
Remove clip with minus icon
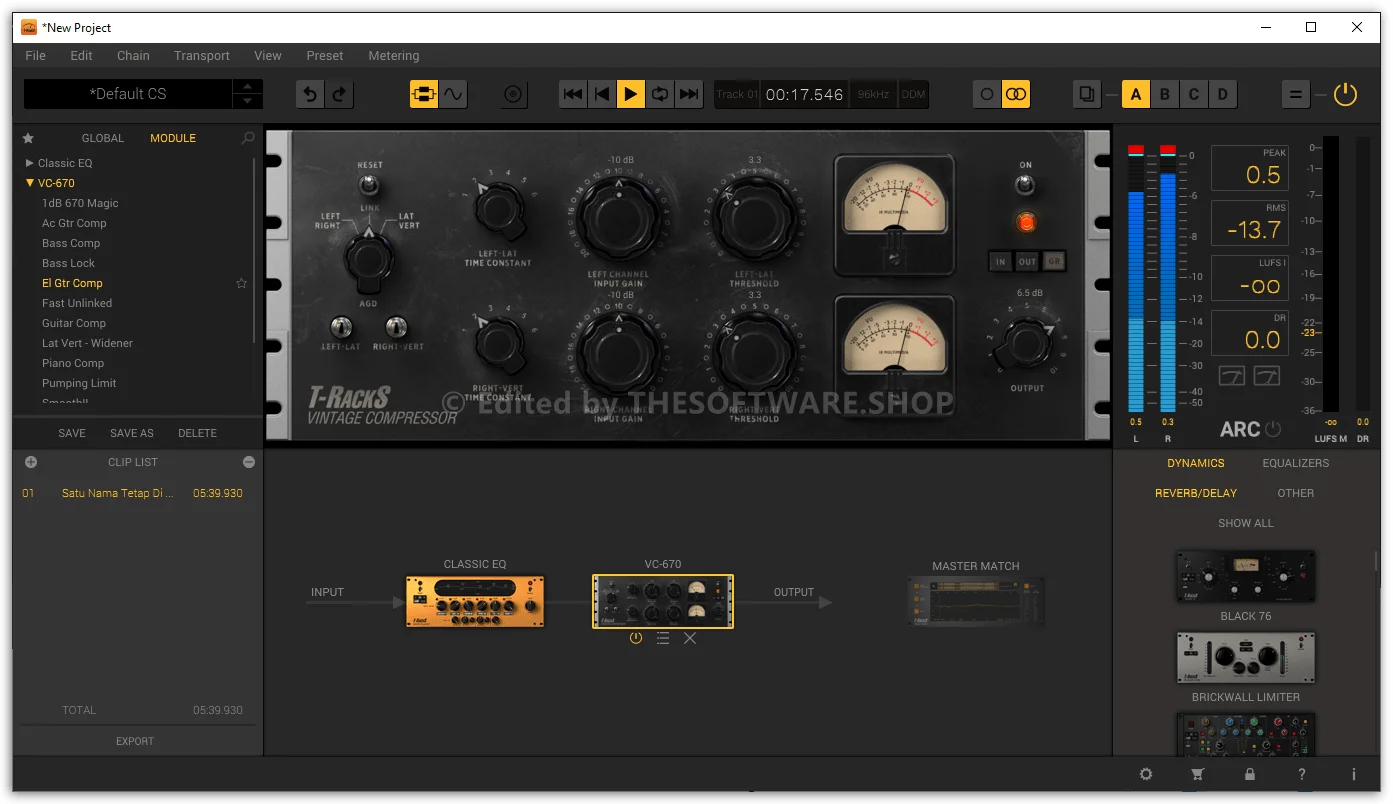coord(249,462)
